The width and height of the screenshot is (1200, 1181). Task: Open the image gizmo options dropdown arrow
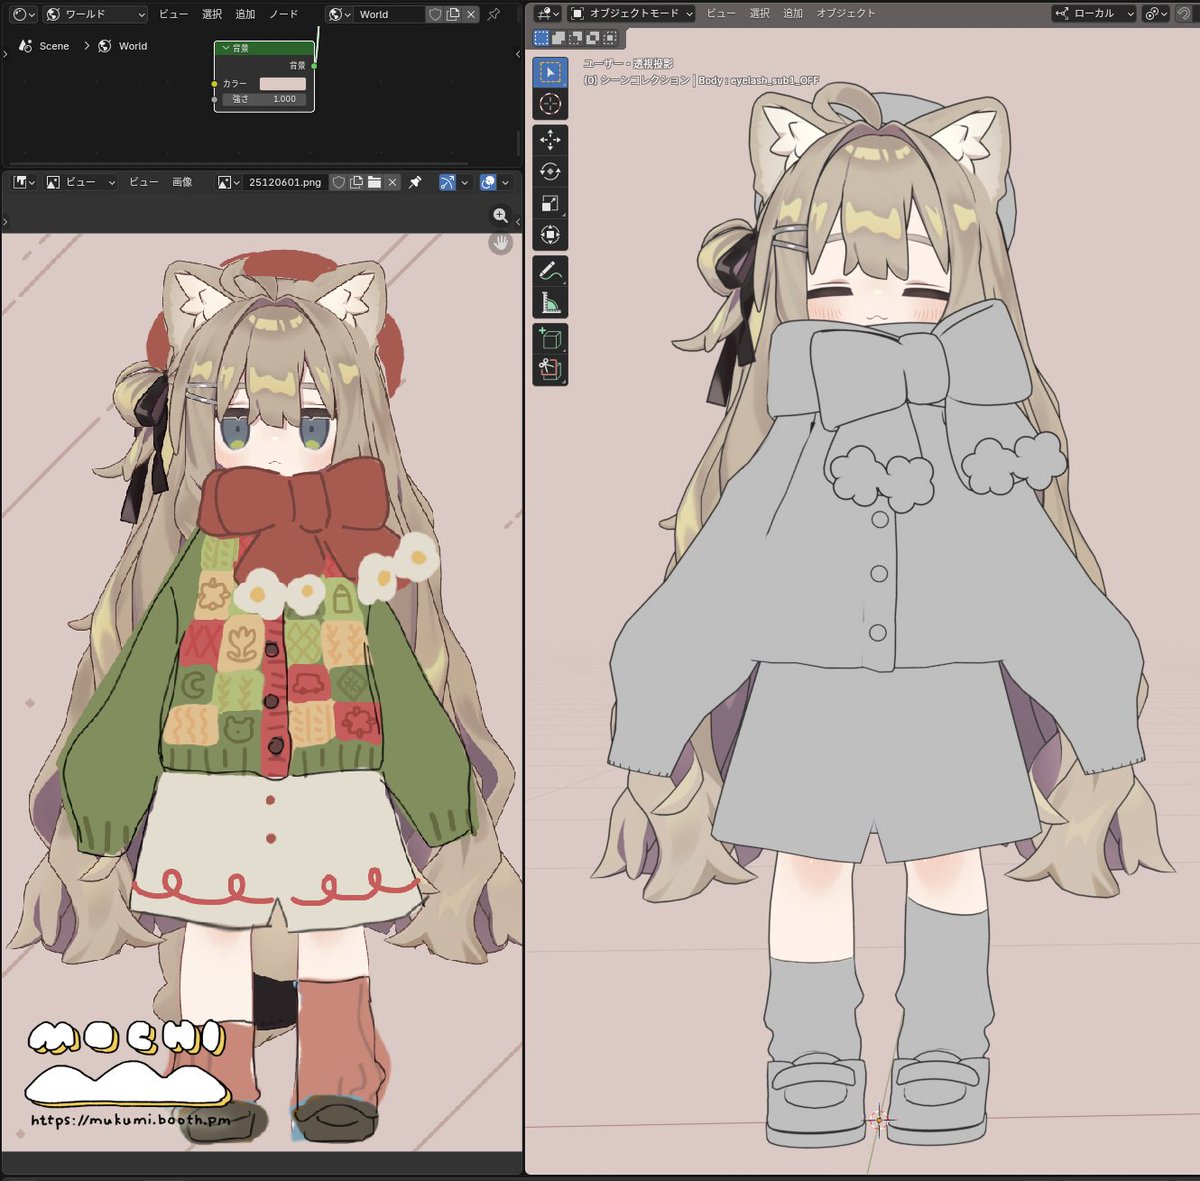pos(465,182)
